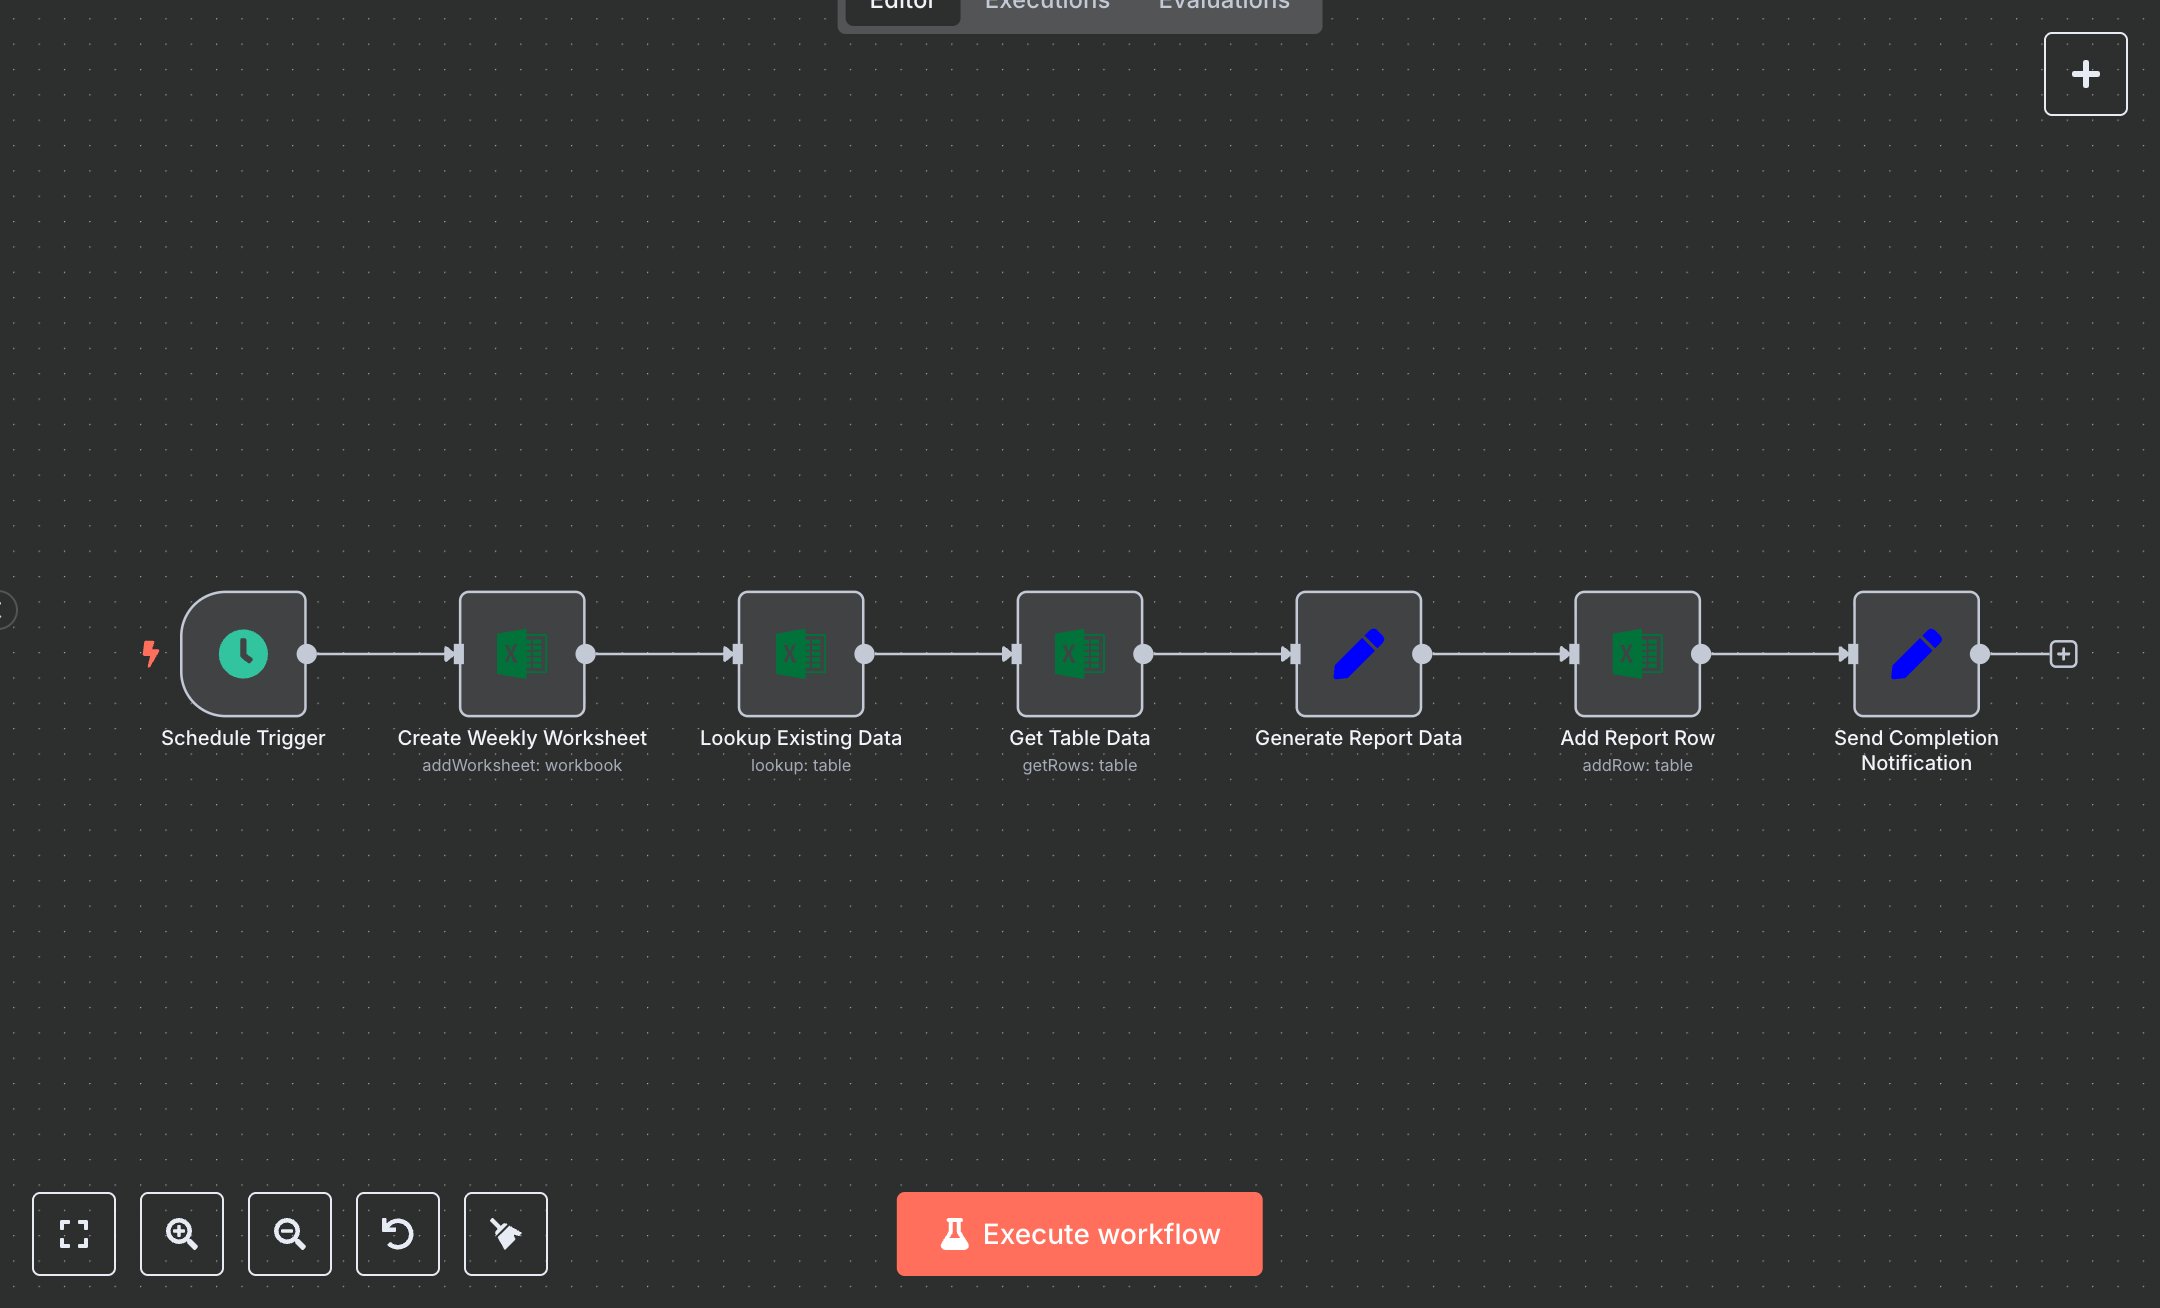2160x1308 pixels.
Task: Select the Send Completion Notification node
Action: tap(1916, 654)
